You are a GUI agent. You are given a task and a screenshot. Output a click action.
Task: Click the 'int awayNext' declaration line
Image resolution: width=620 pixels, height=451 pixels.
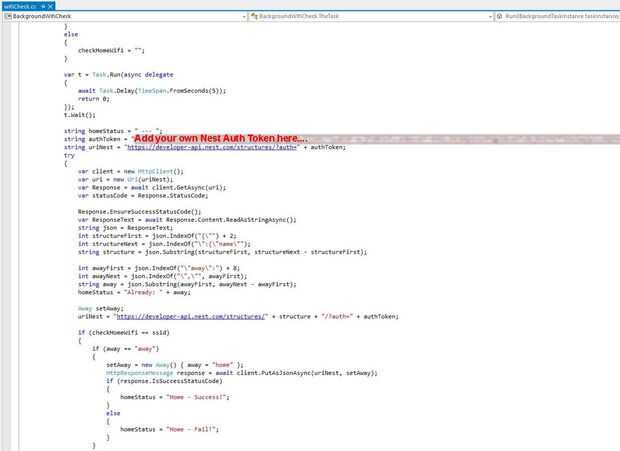(163, 276)
